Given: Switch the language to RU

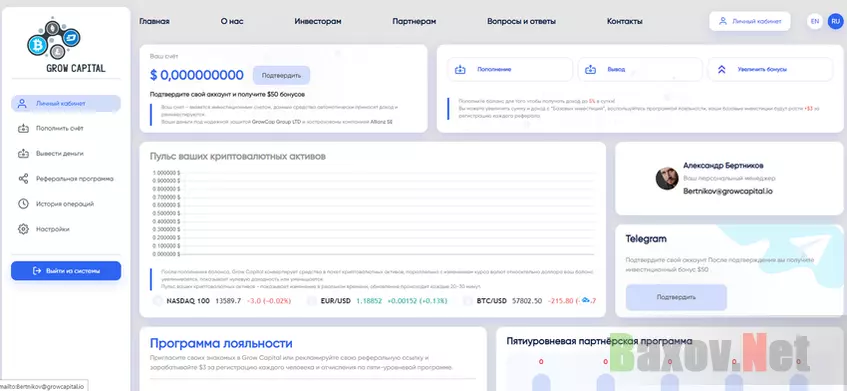Looking at the screenshot, I should tap(836, 22).
